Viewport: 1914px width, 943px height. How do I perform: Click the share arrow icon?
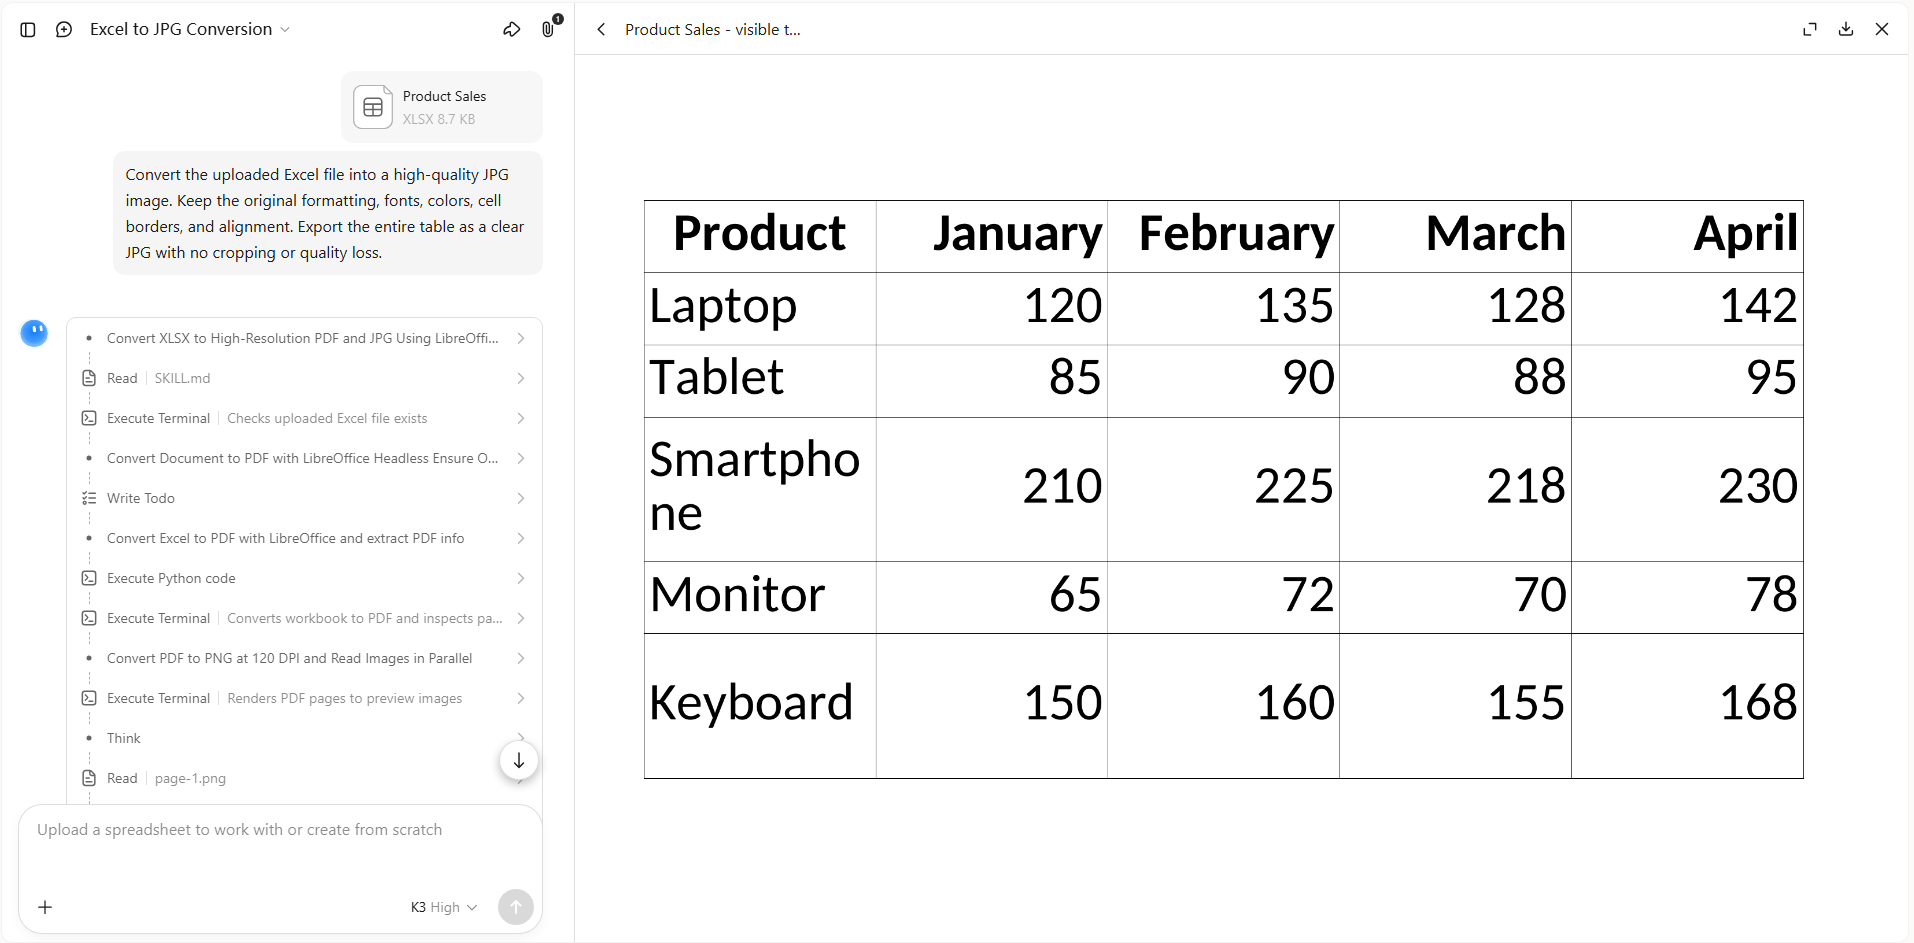click(512, 30)
